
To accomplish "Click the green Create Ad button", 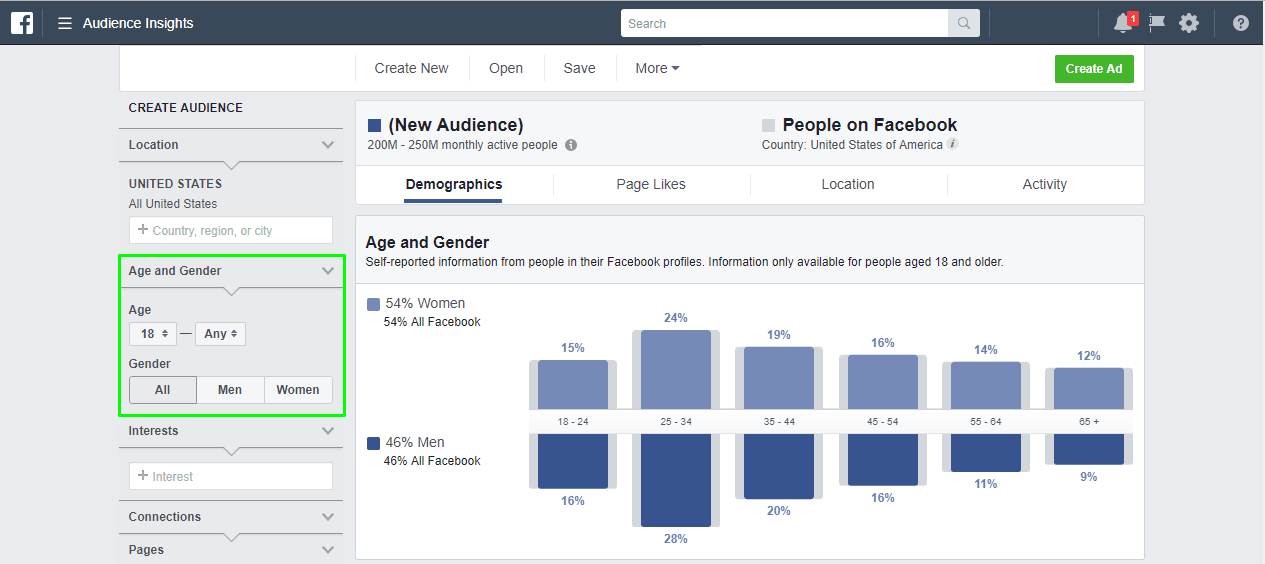I will [1094, 69].
